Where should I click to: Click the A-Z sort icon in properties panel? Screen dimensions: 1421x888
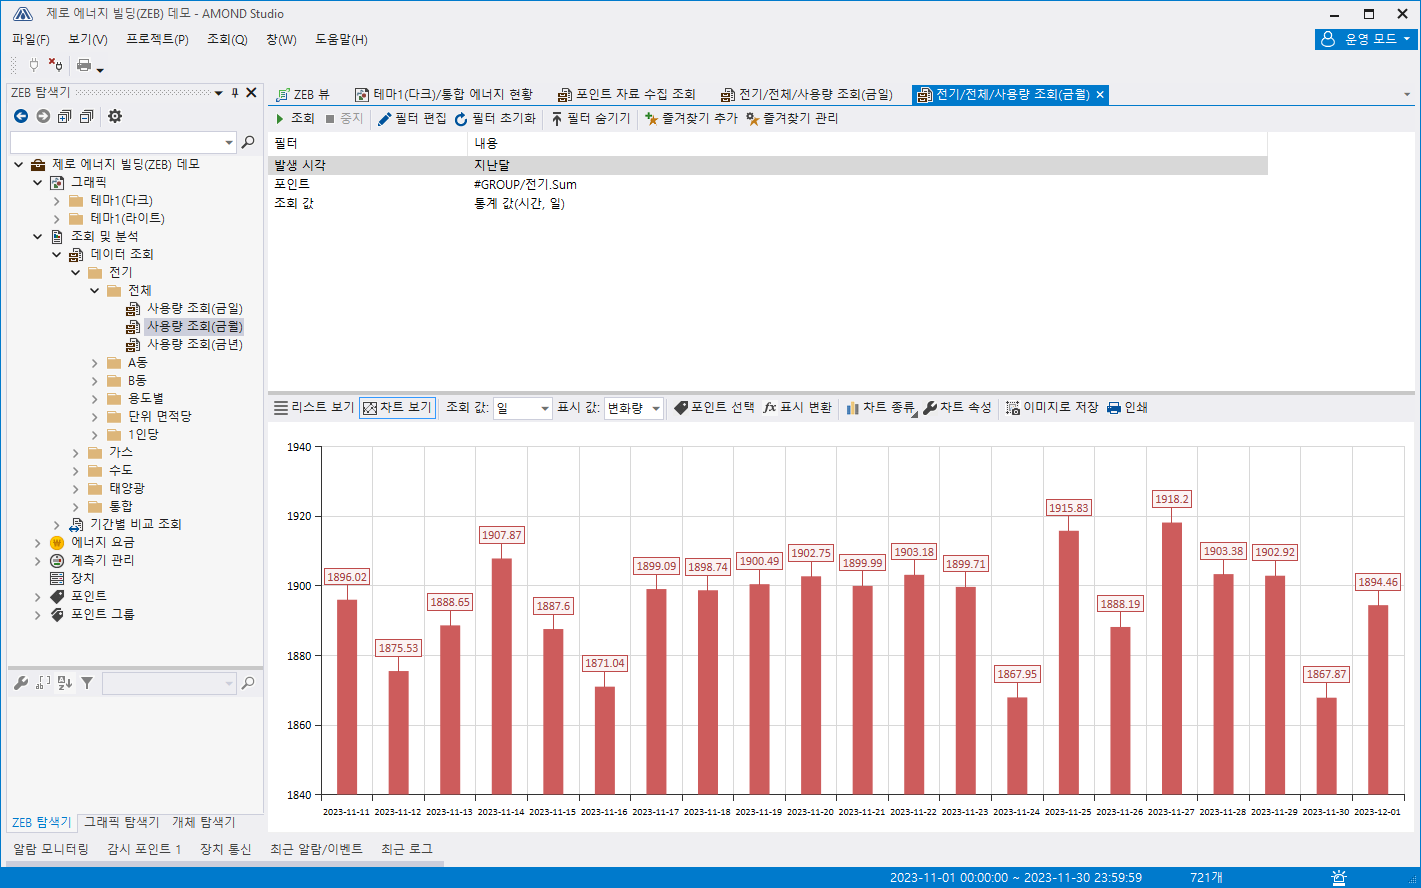(x=65, y=683)
